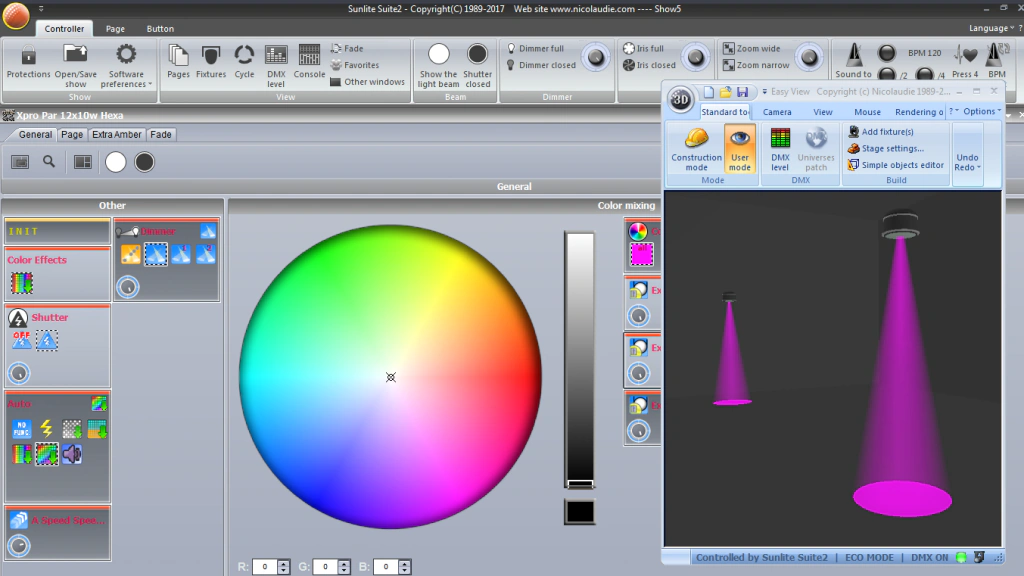Open the Extra Amber tab
The height and width of the screenshot is (576, 1024).
[116, 135]
